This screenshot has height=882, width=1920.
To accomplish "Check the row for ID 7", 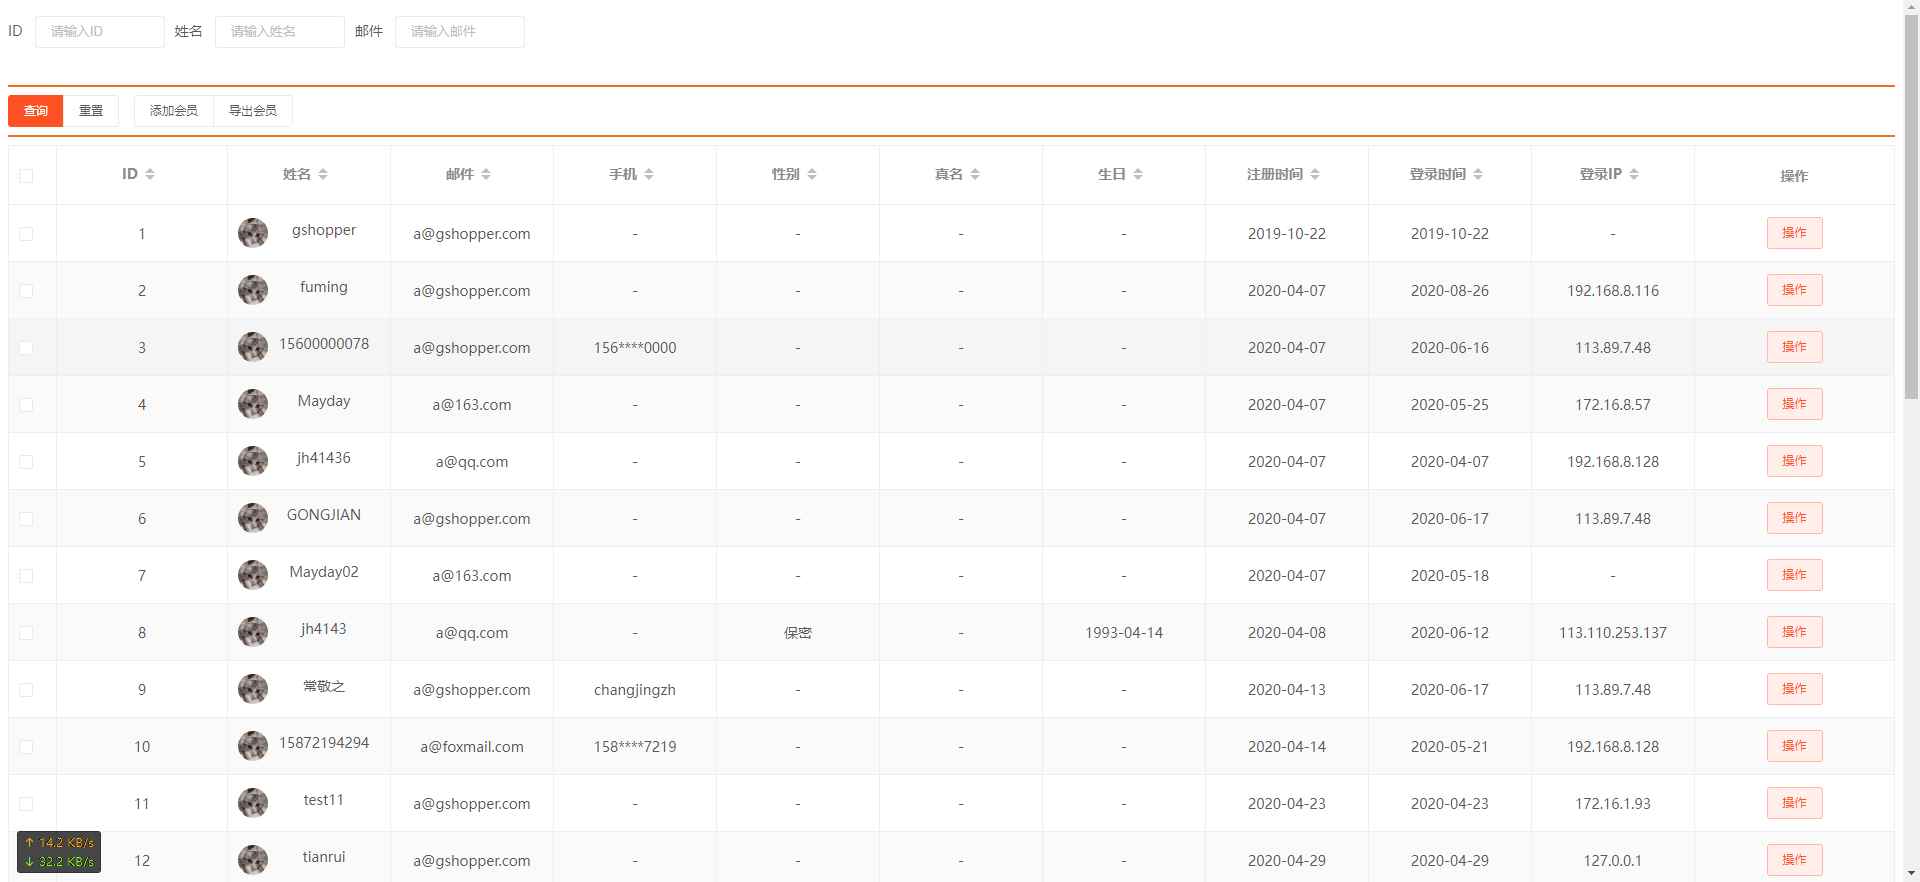I will pyautogui.click(x=26, y=576).
